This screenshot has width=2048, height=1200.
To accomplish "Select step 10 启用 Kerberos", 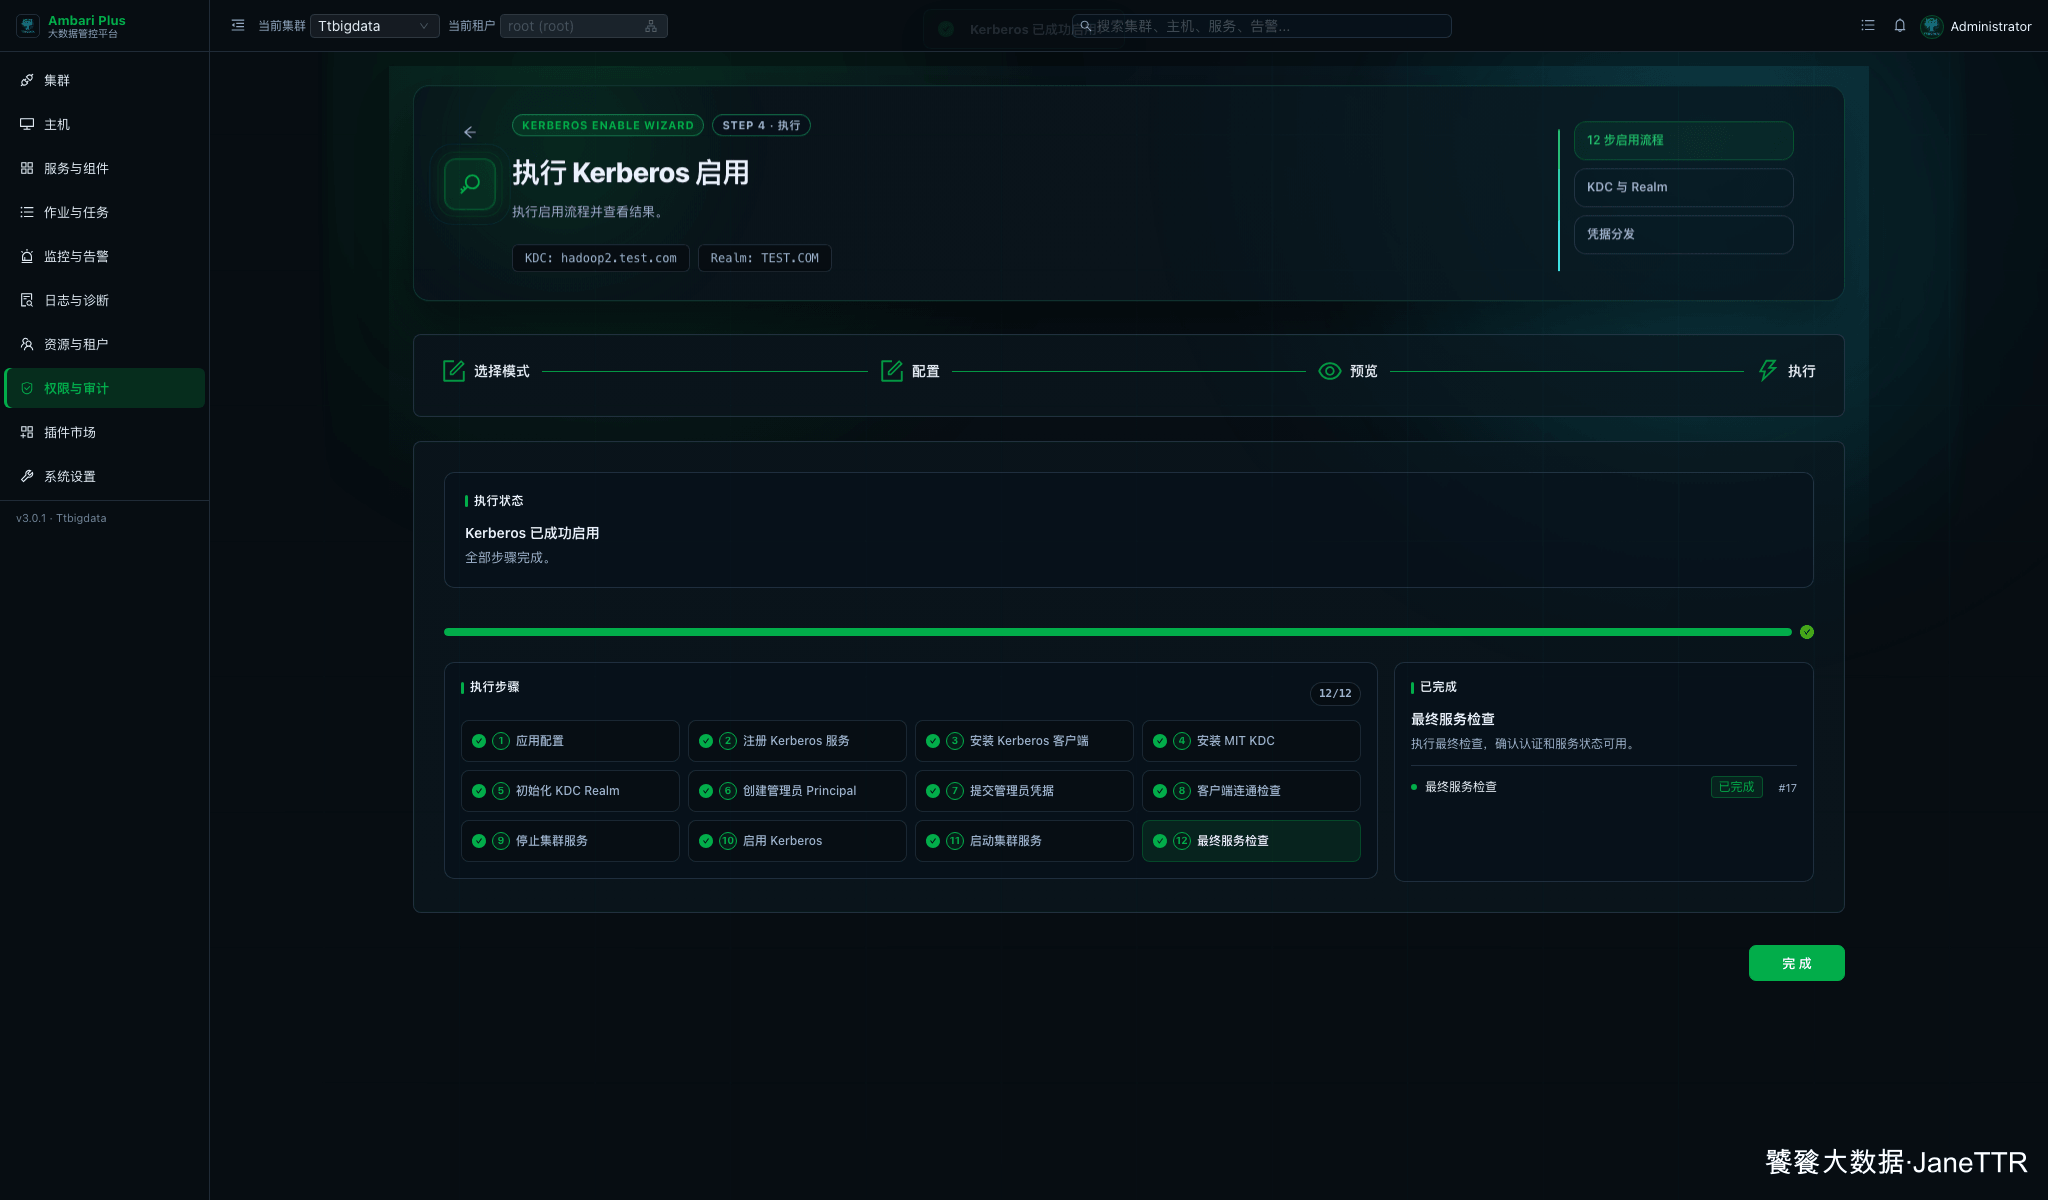I will point(797,841).
